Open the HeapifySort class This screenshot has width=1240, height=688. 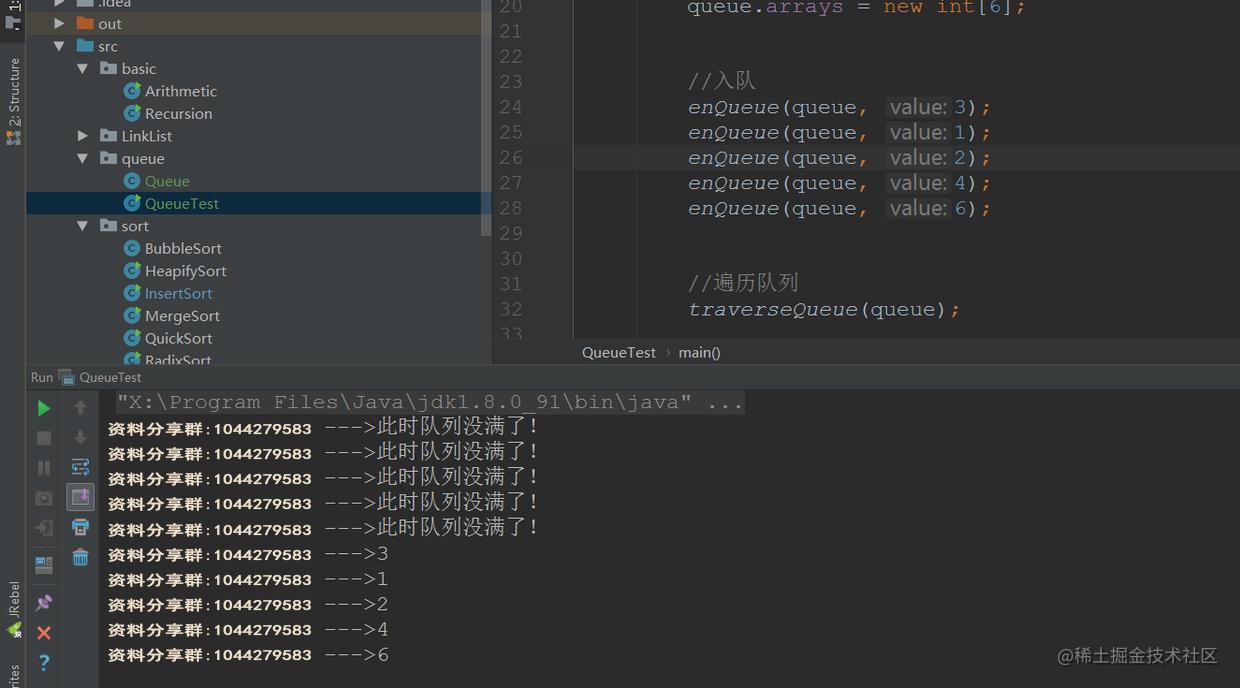coord(186,271)
